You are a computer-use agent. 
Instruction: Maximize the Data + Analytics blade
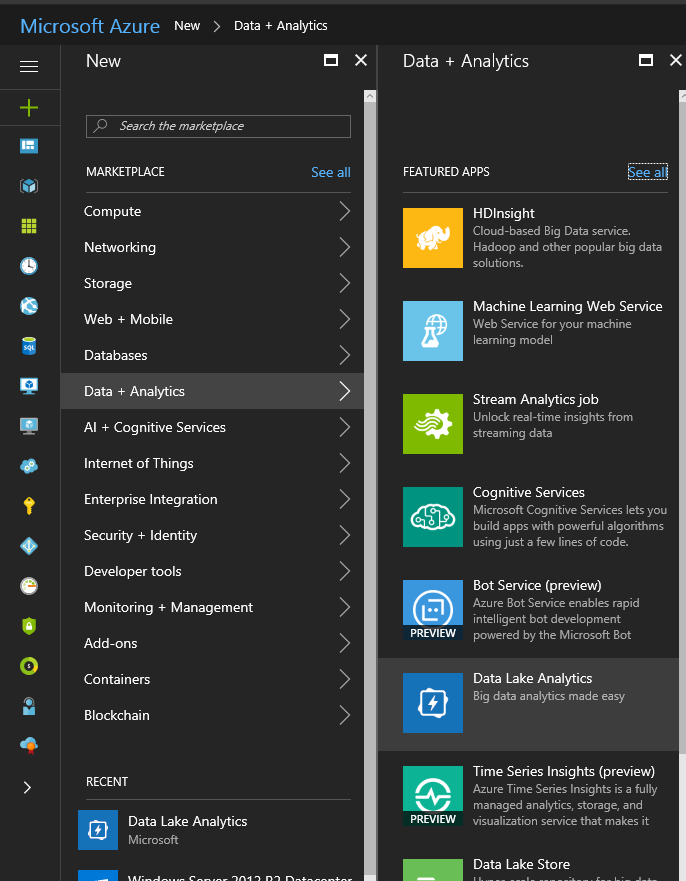point(646,60)
